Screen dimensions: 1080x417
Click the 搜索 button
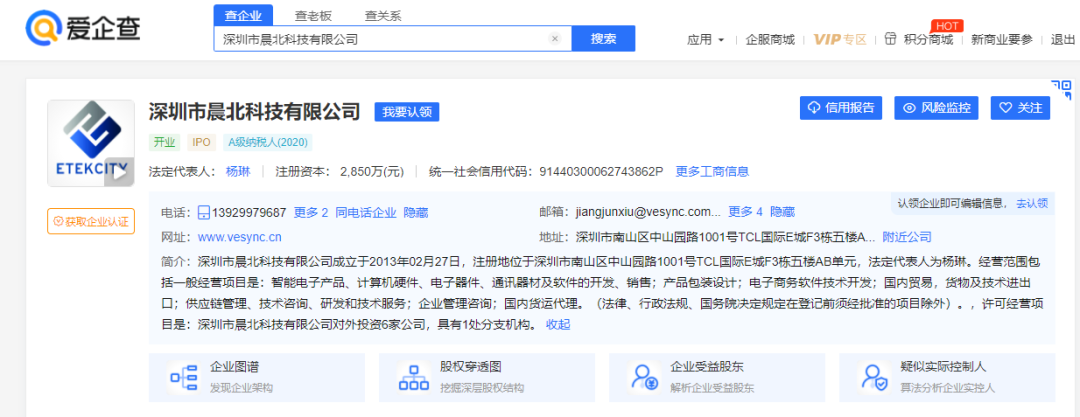pyautogui.click(x=603, y=39)
